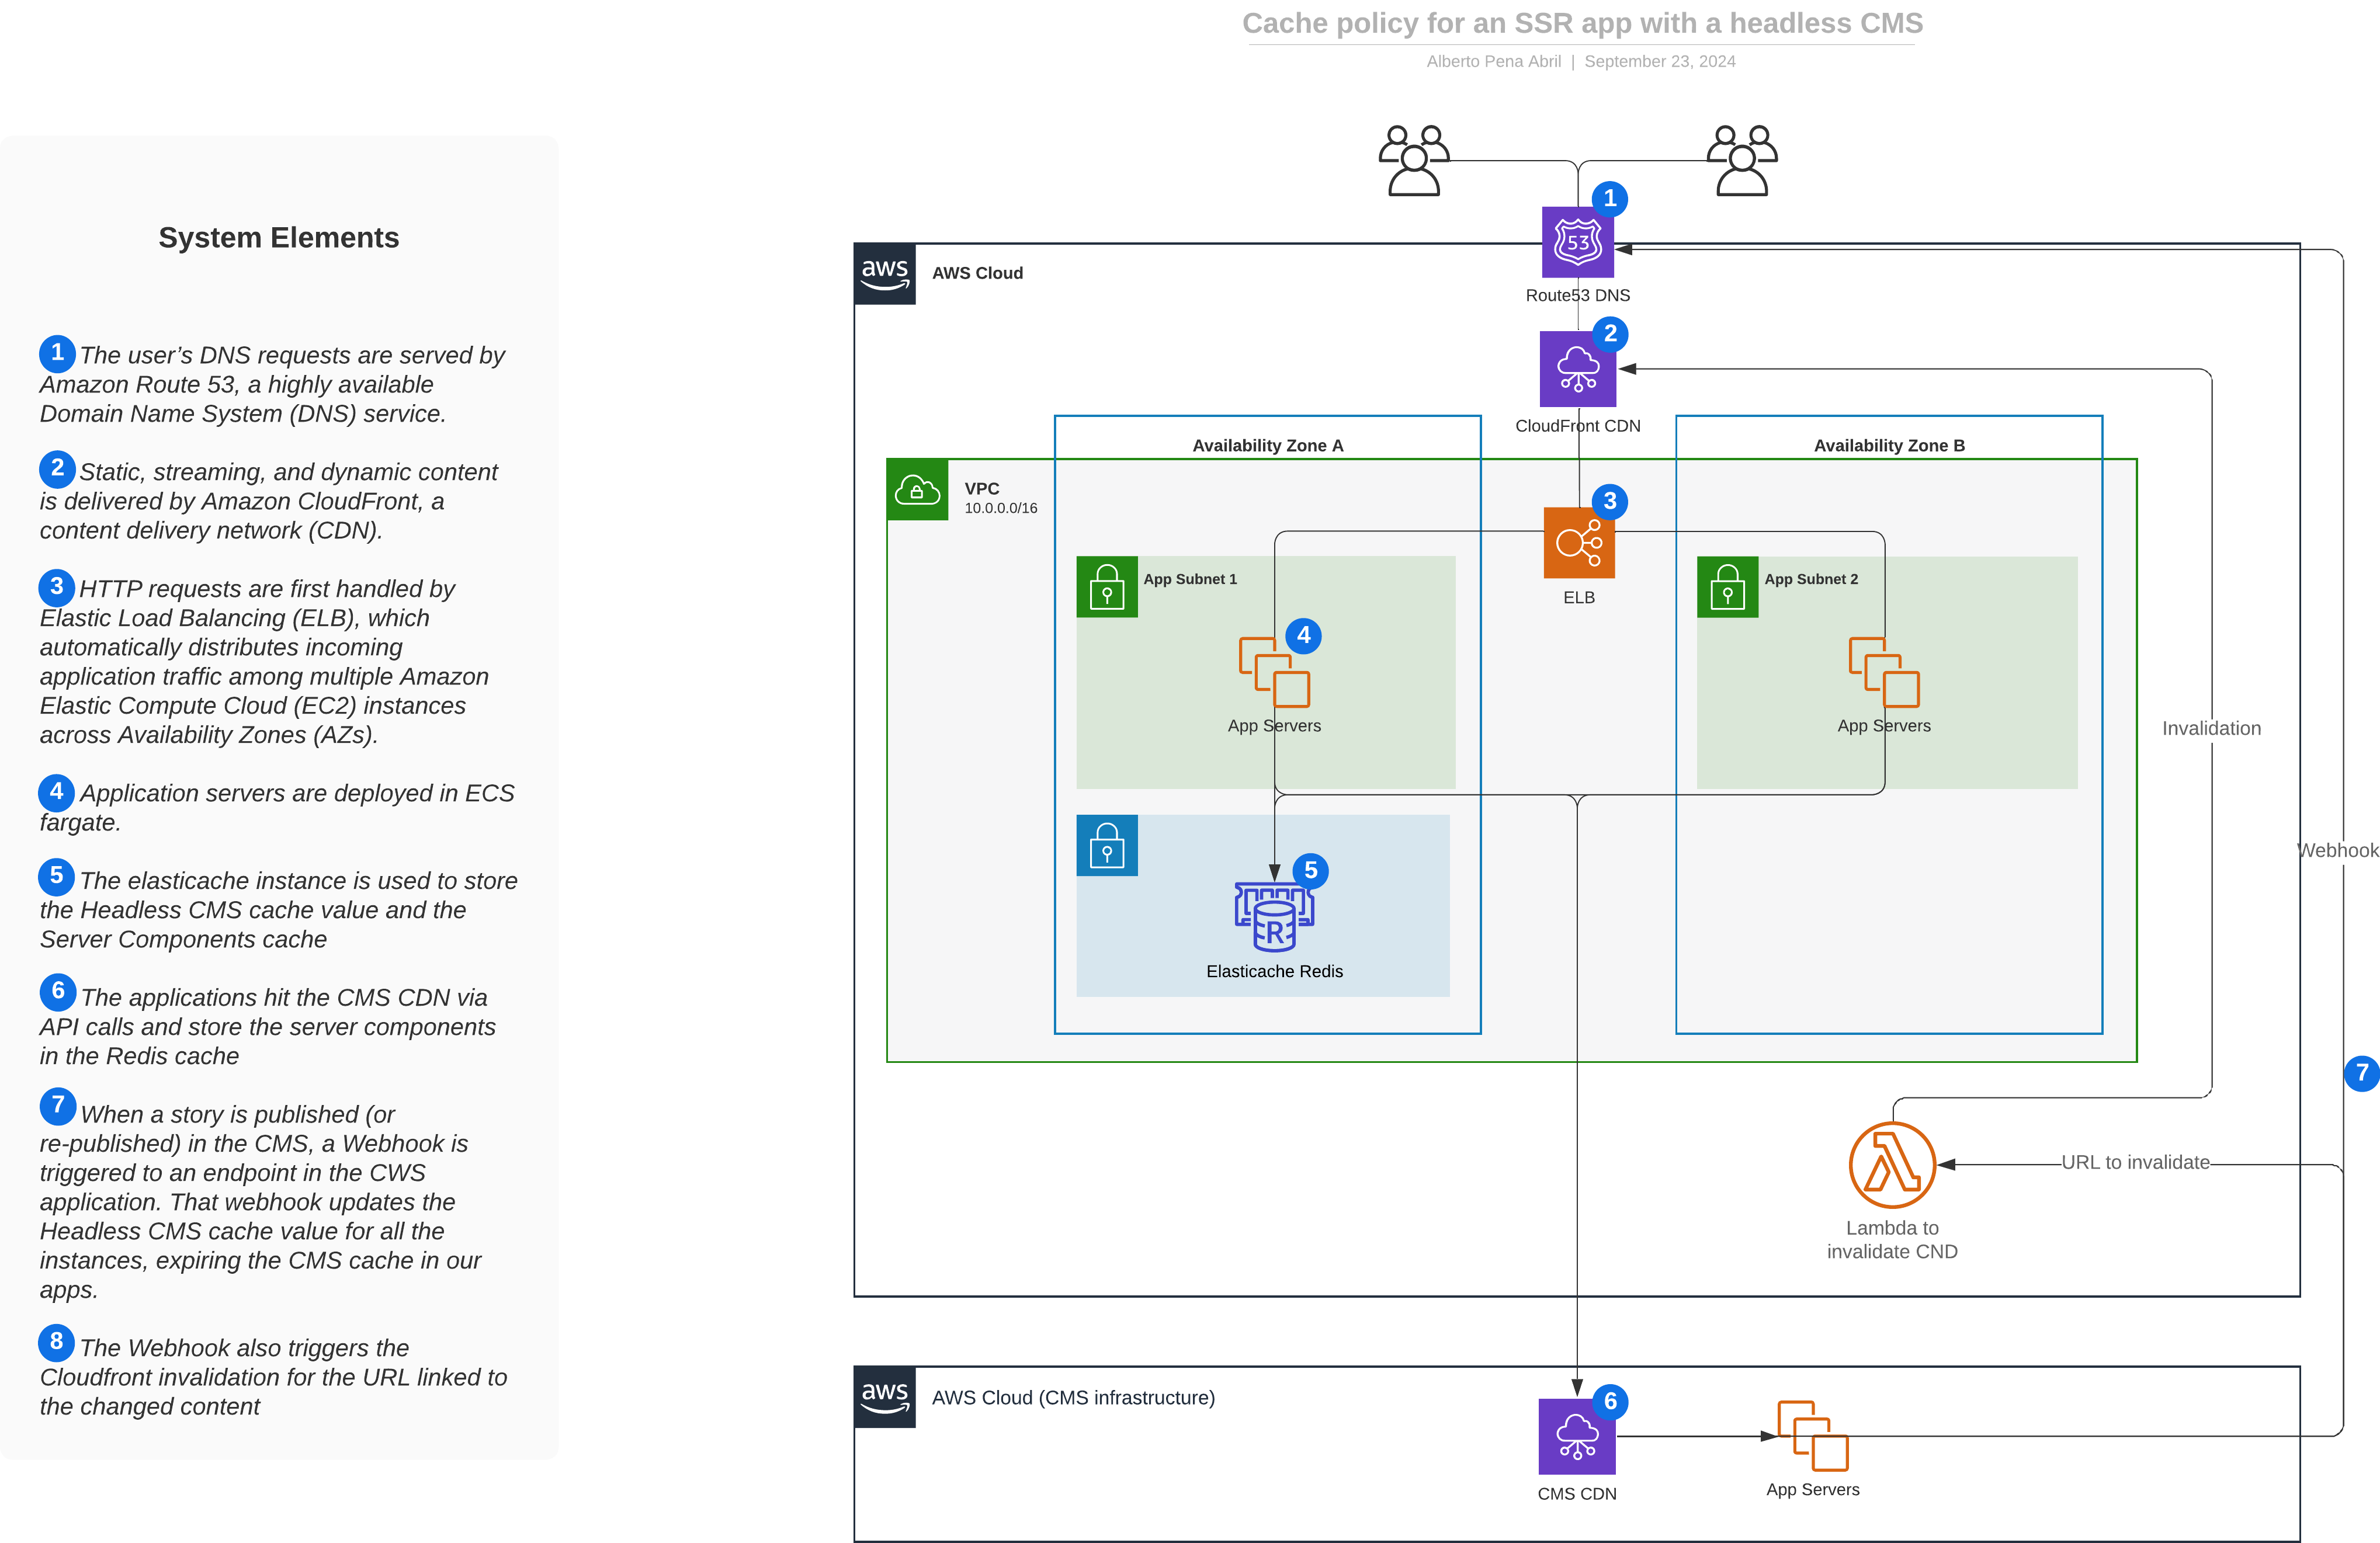The image size is (2380, 1543).
Task: Select the date September 23, 2024
Action: click(1659, 61)
